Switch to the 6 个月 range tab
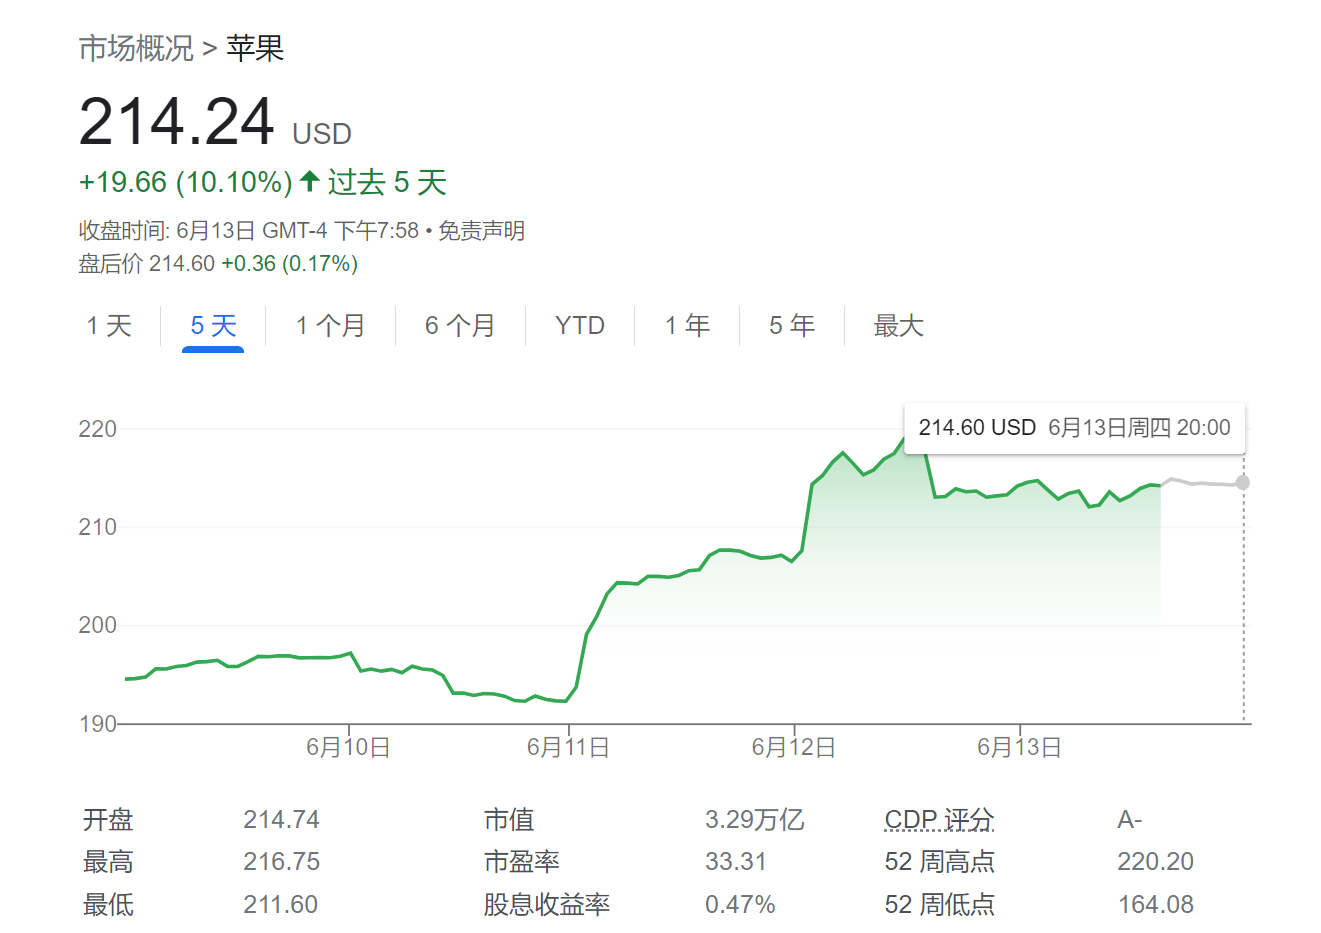 (x=460, y=325)
